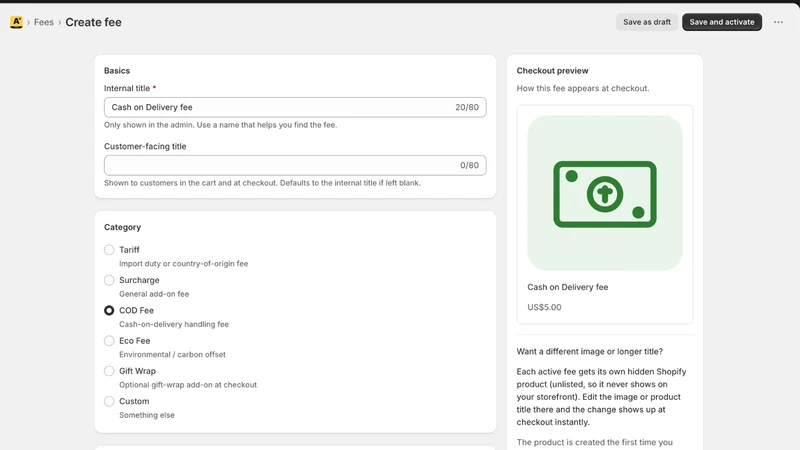Screen dimensions: 800x450
Task: Click 'Optional gift-wrap add-on at checkout' description
Action: 188,385
